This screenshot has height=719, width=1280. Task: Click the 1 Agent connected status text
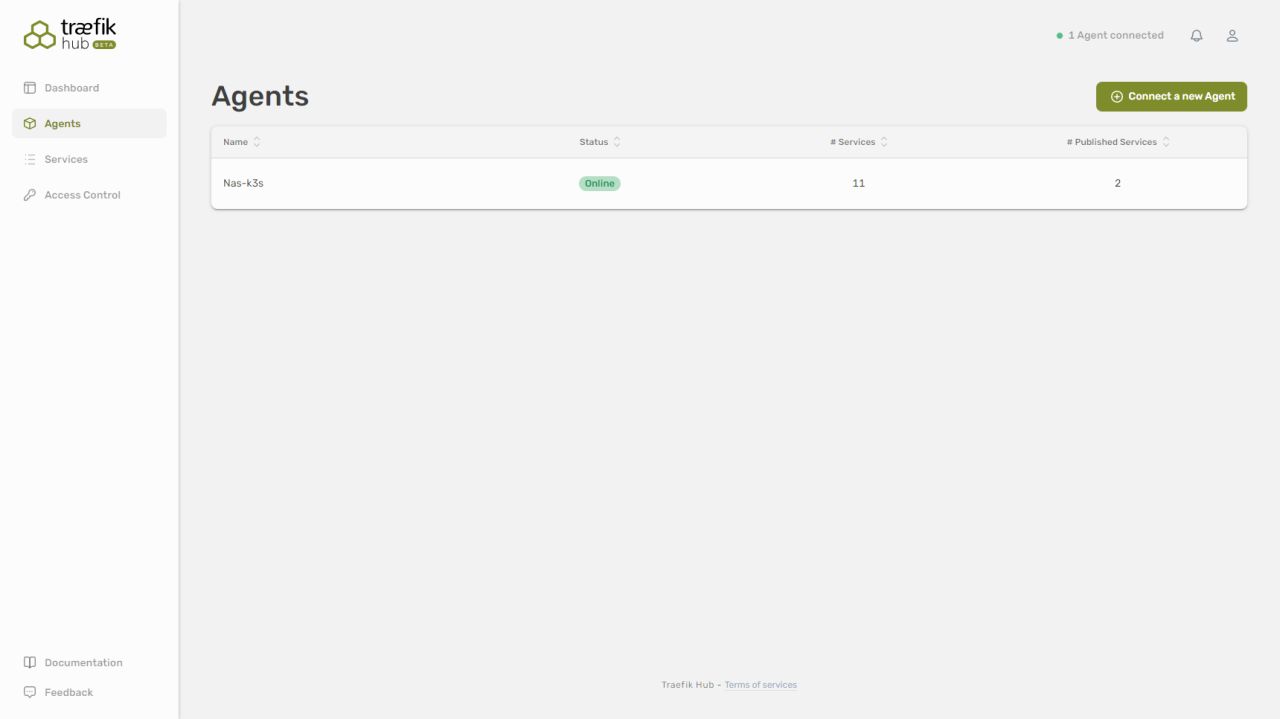pyautogui.click(x=1116, y=36)
